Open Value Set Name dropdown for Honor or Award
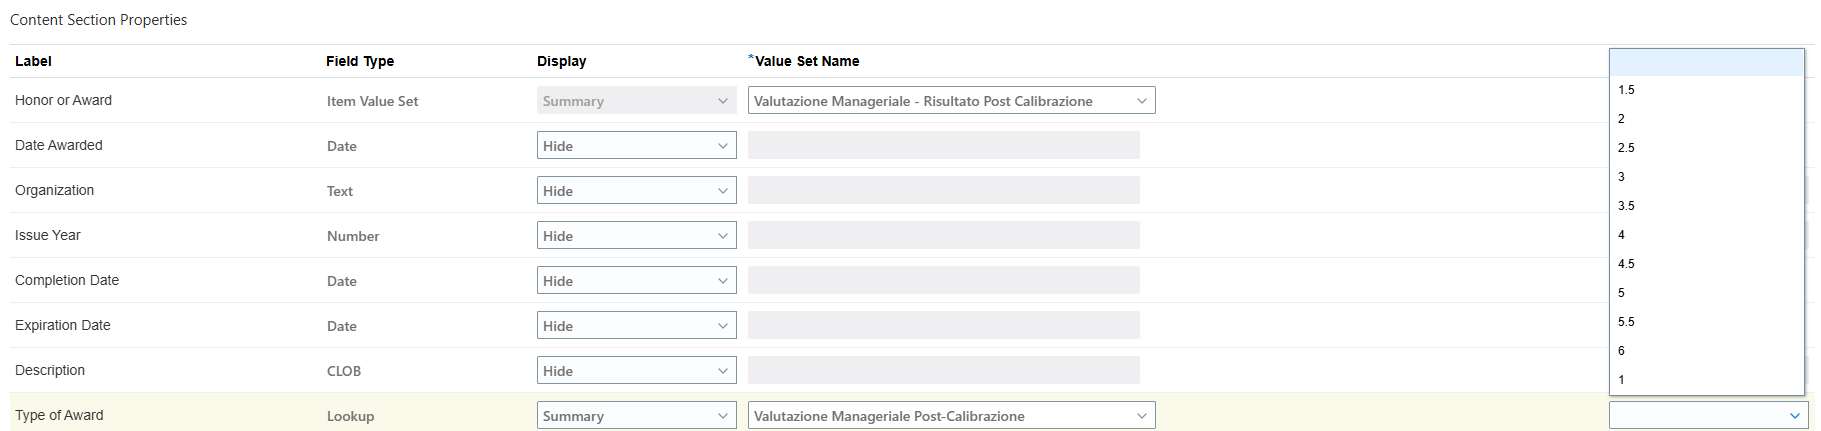 click(951, 100)
